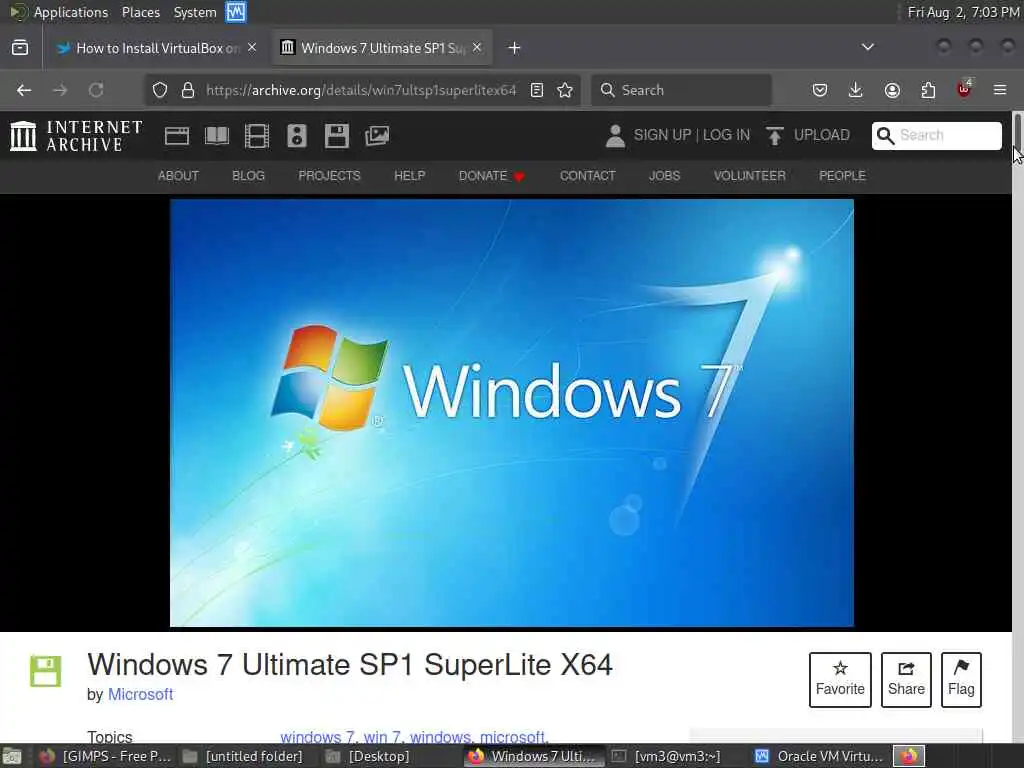Click the green software floppy item icon
This screenshot has width=1024, height=768.
click(x=46, y=671)
